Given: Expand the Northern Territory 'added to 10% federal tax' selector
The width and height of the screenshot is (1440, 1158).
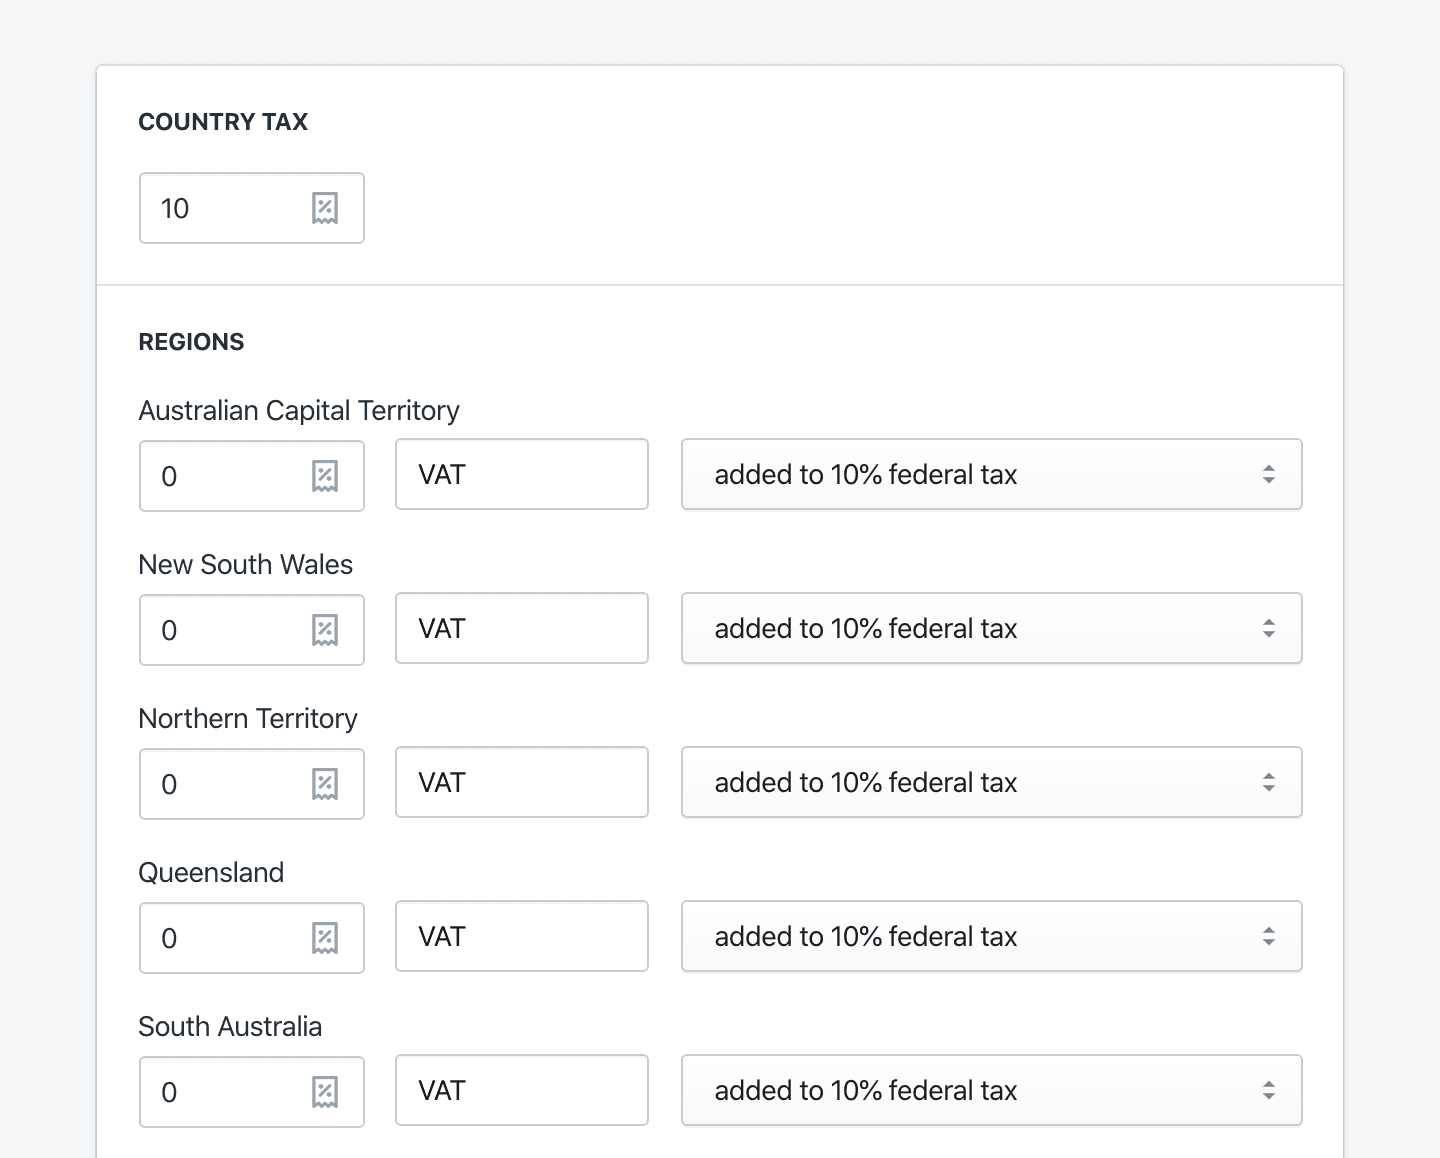Looking at the screenshot, I should [991, 782].
